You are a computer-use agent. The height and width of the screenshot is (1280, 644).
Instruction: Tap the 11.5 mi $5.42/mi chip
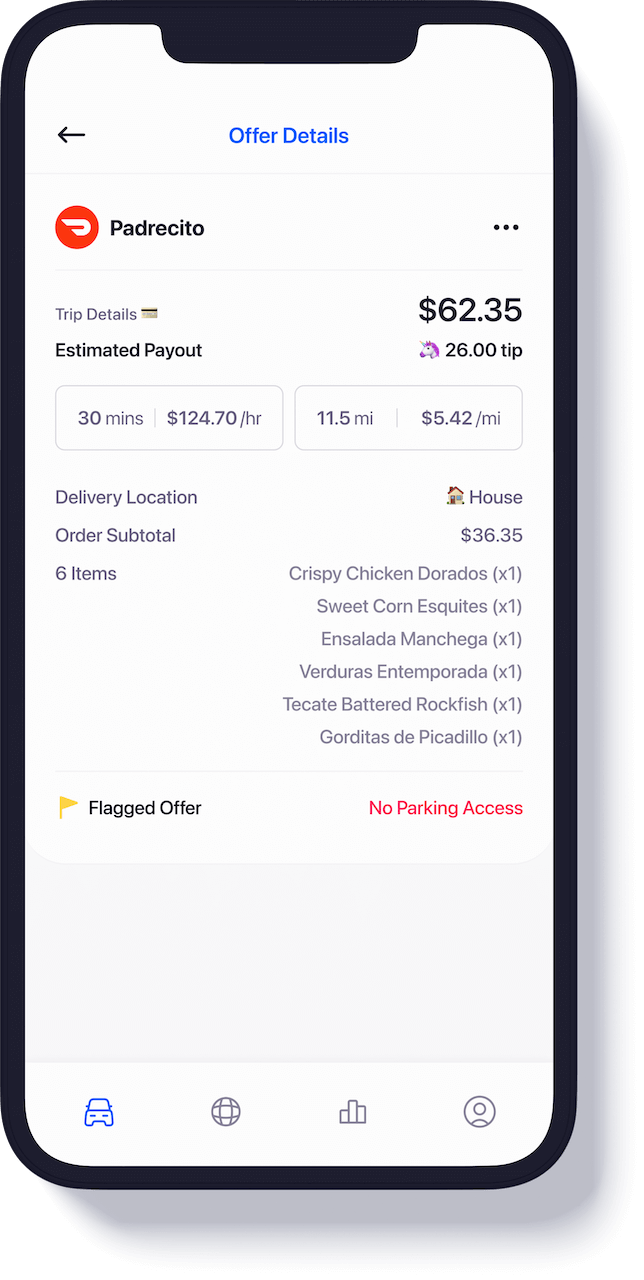(x=408, y=418)
